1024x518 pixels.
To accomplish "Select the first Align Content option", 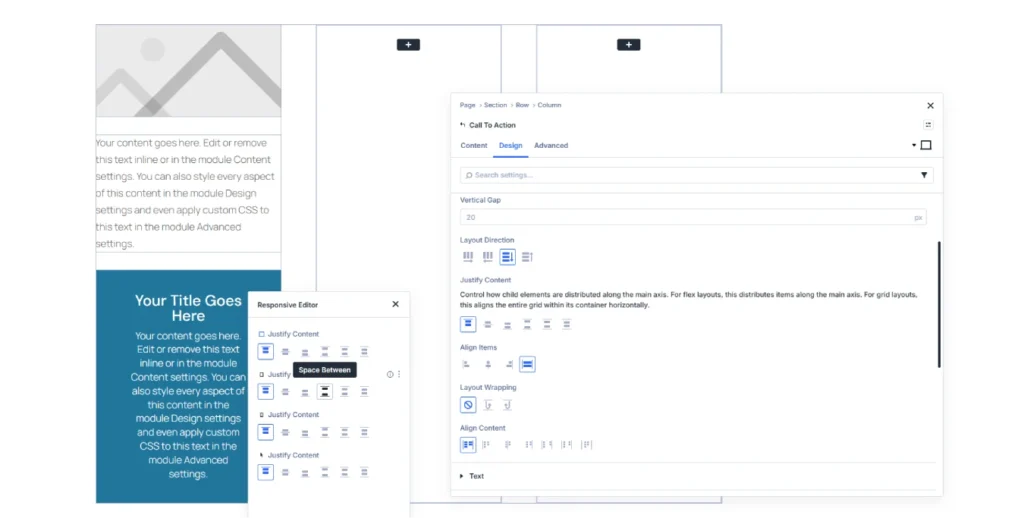I will tap(468, 445).
